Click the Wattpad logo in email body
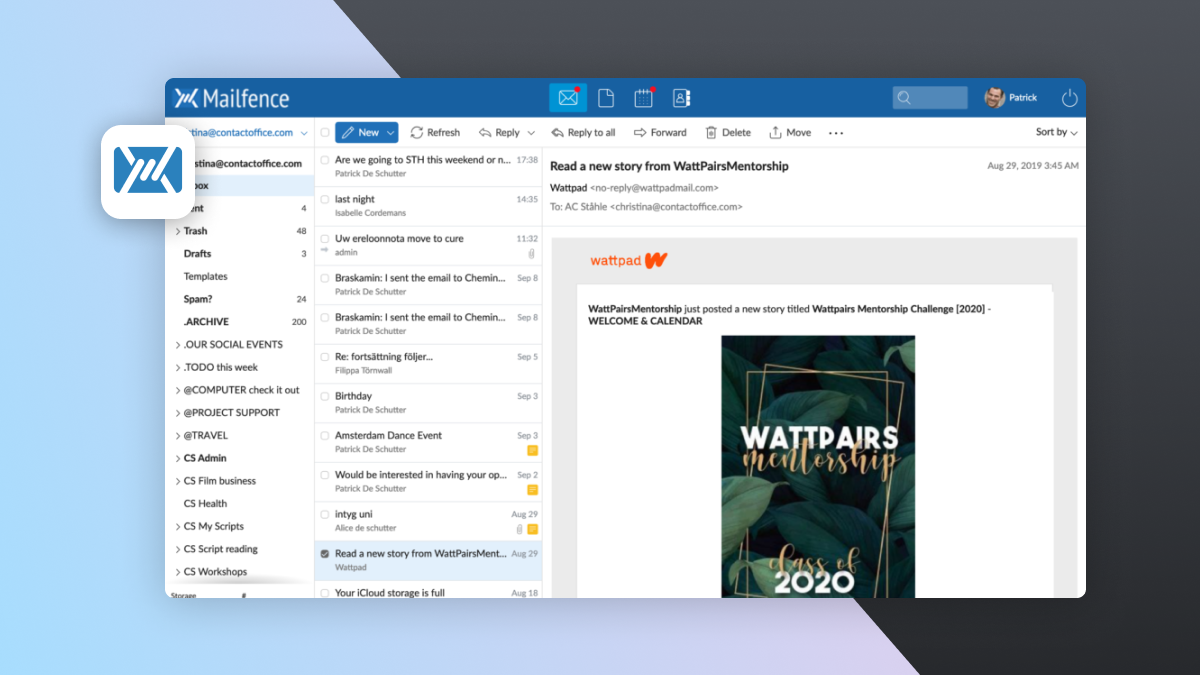The height and width of the screenshot is (675, 1200). 629,260
